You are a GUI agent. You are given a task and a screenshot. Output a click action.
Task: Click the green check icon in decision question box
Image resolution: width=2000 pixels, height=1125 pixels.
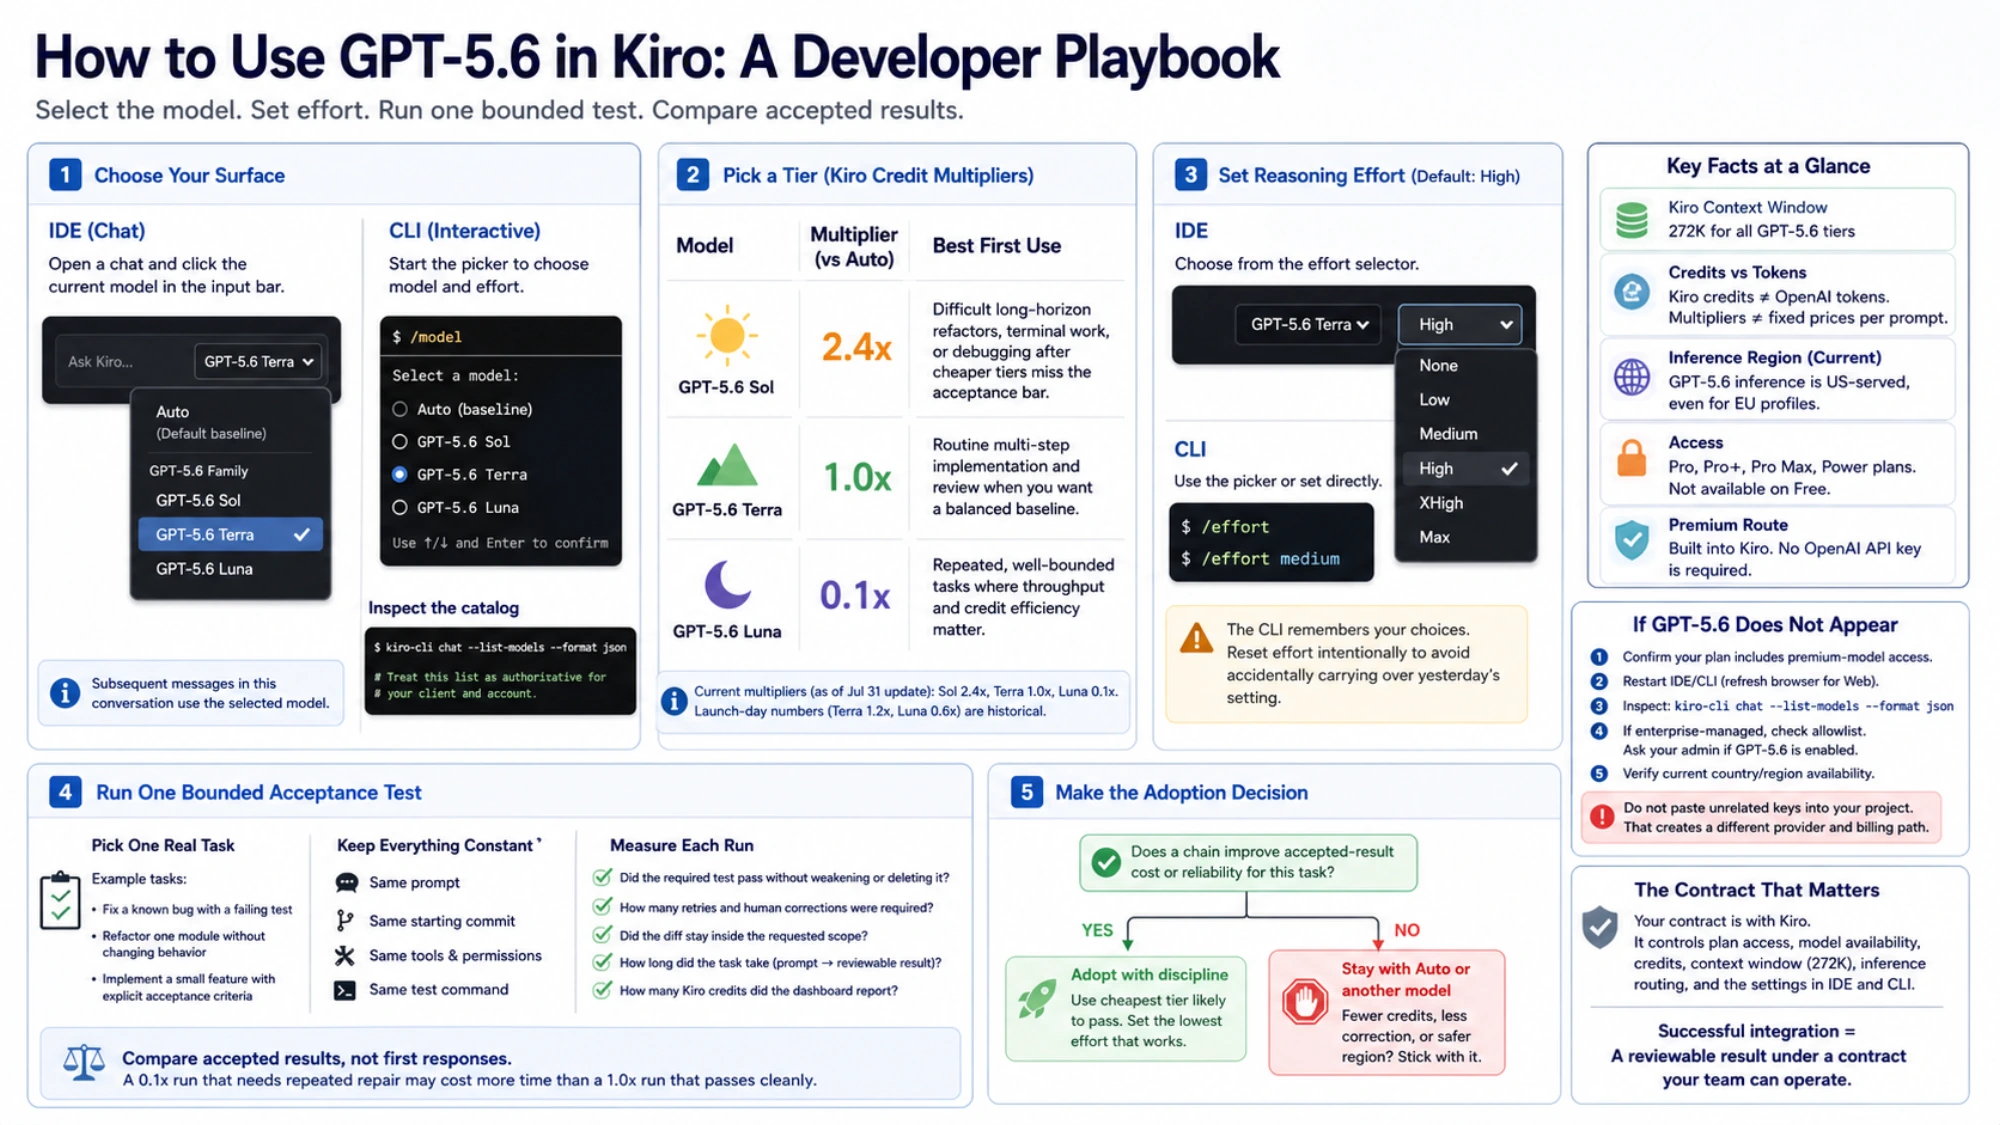point(1106,862)
